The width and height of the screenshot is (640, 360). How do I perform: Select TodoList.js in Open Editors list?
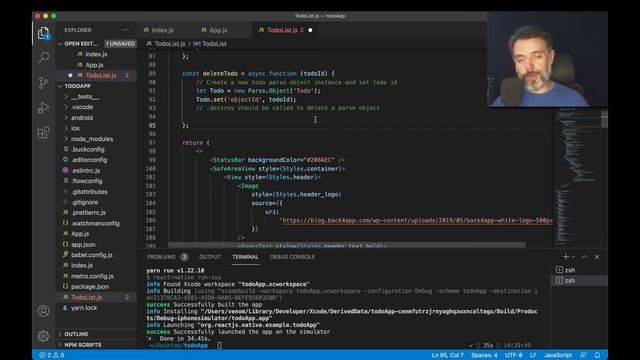coord(101,75)
